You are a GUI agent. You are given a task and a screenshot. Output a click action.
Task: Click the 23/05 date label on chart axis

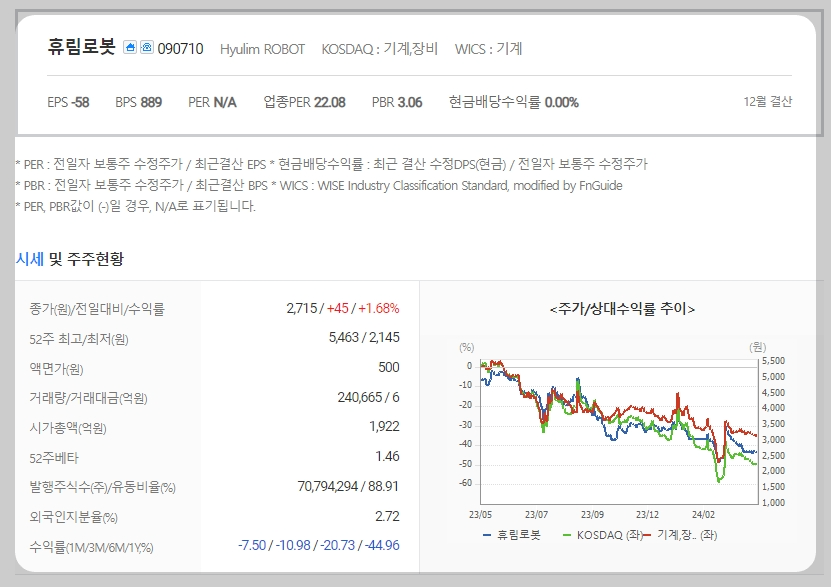click(480, 514)
